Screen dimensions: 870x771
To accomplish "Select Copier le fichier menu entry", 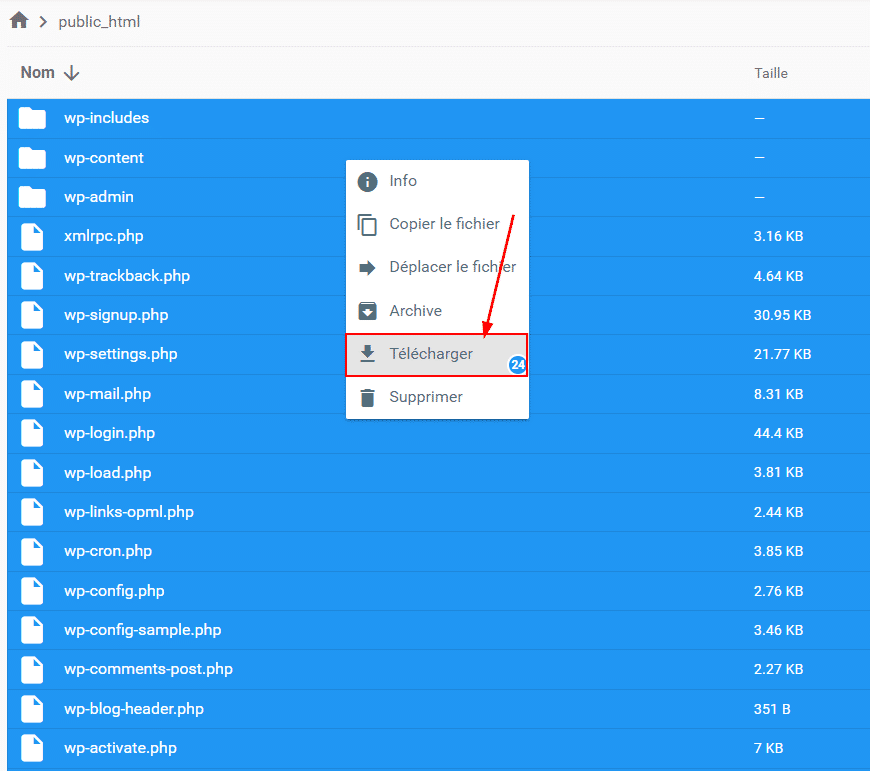I will pos(444,224).
